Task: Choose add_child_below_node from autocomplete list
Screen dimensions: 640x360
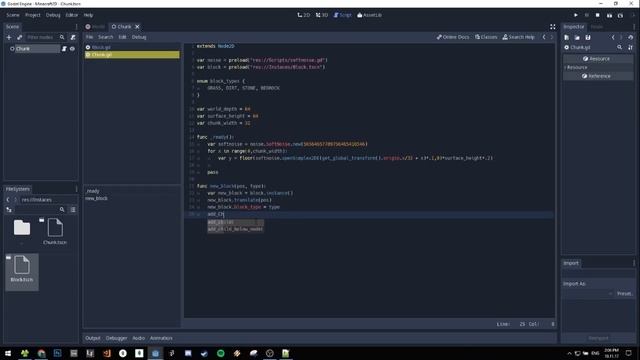Action: pos(235,229)
